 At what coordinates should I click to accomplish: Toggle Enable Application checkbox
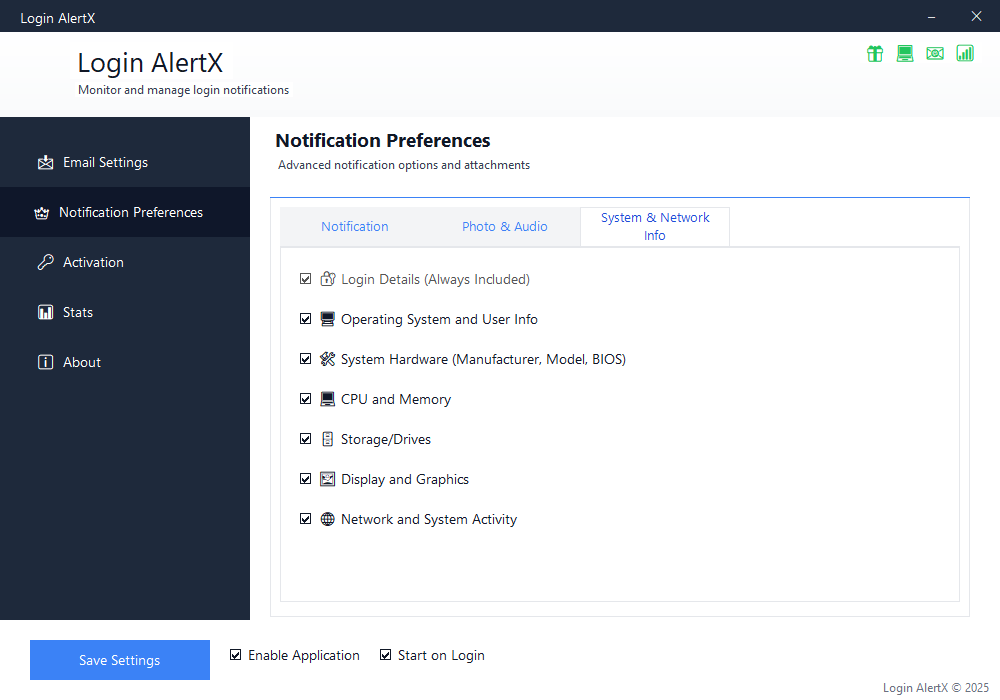point(235,655)
